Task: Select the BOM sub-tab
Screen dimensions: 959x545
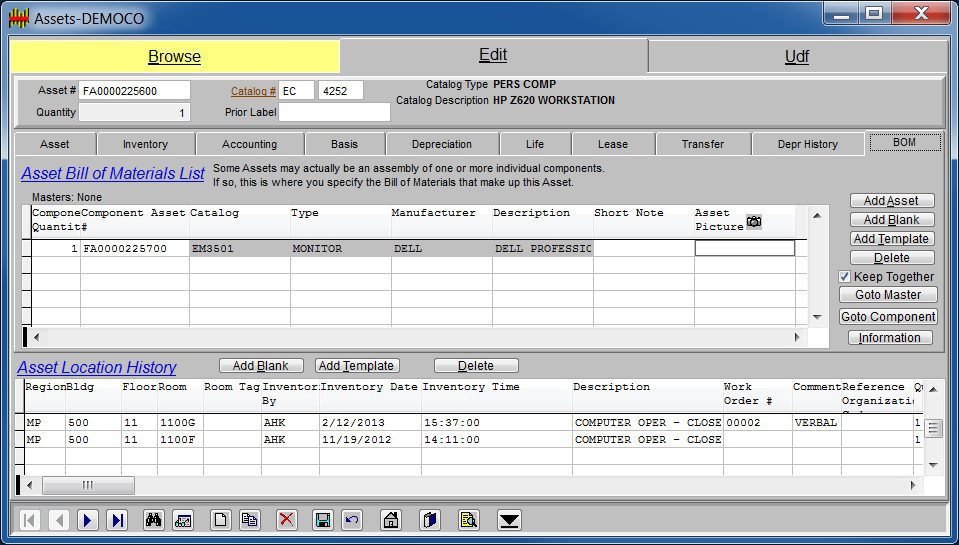Action: click(904, 143)
